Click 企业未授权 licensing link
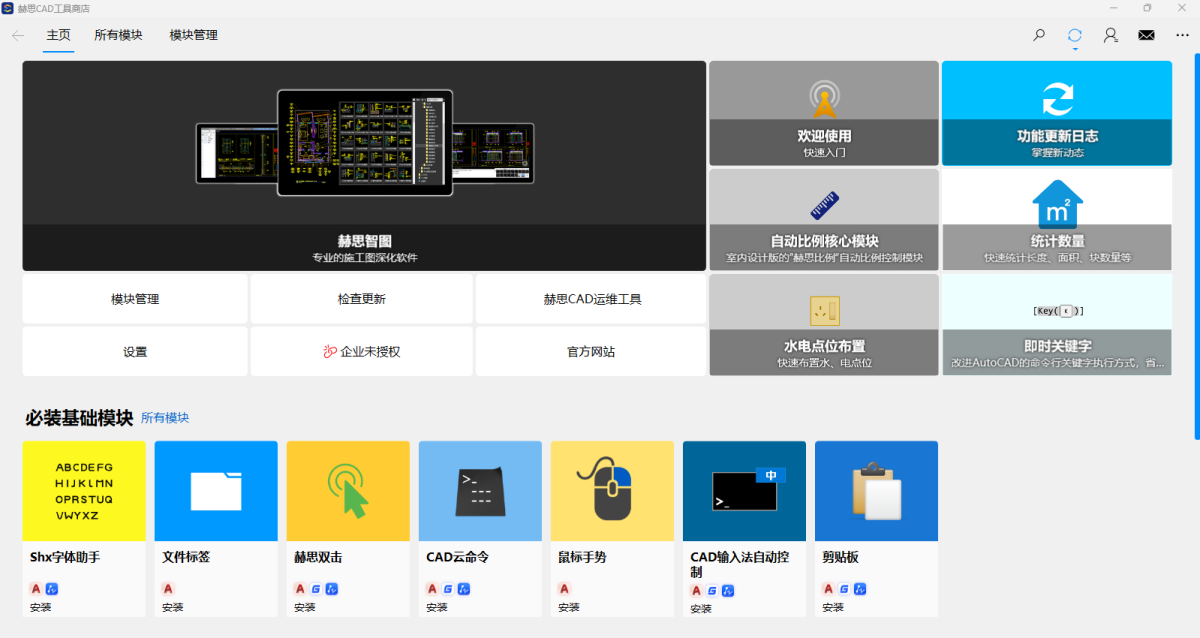1200x638 pixels. pos(363,351)
